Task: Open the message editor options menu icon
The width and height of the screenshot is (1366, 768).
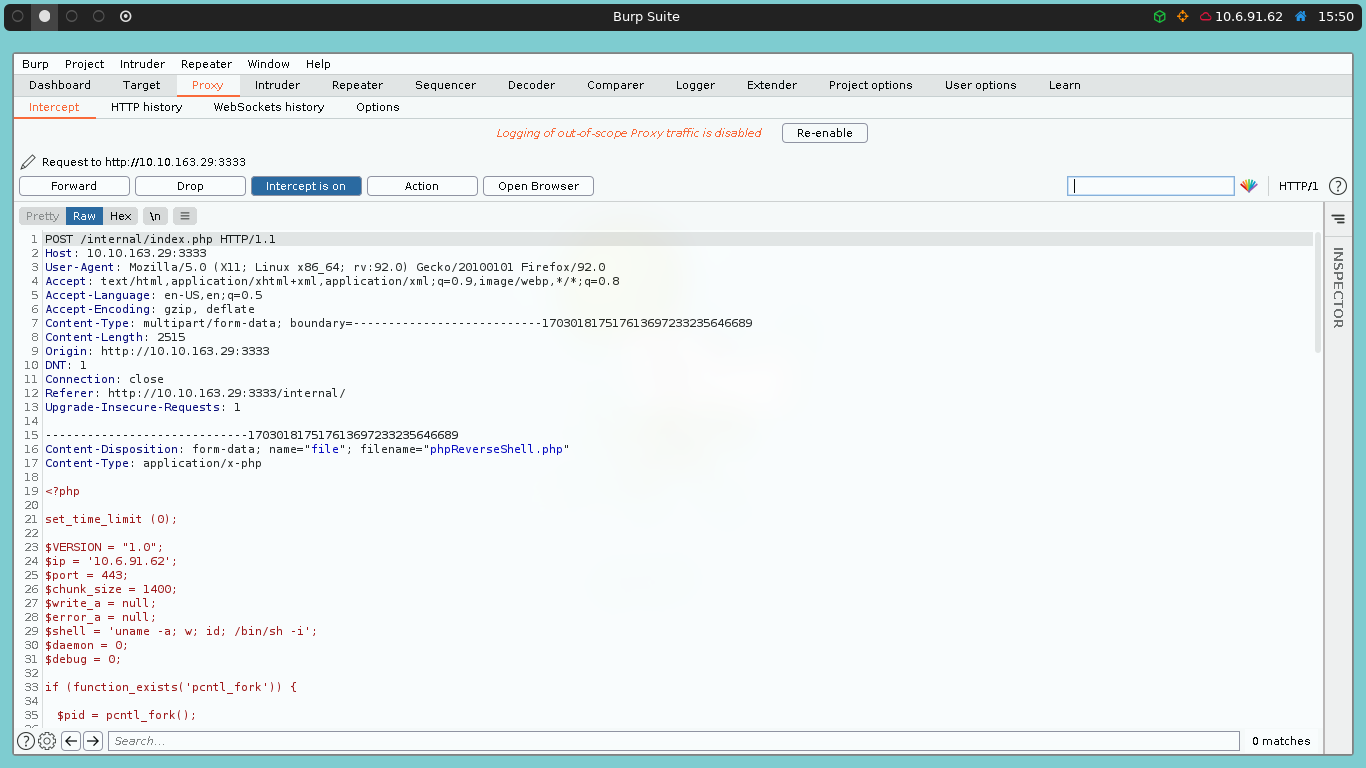Action: [185, 216]
